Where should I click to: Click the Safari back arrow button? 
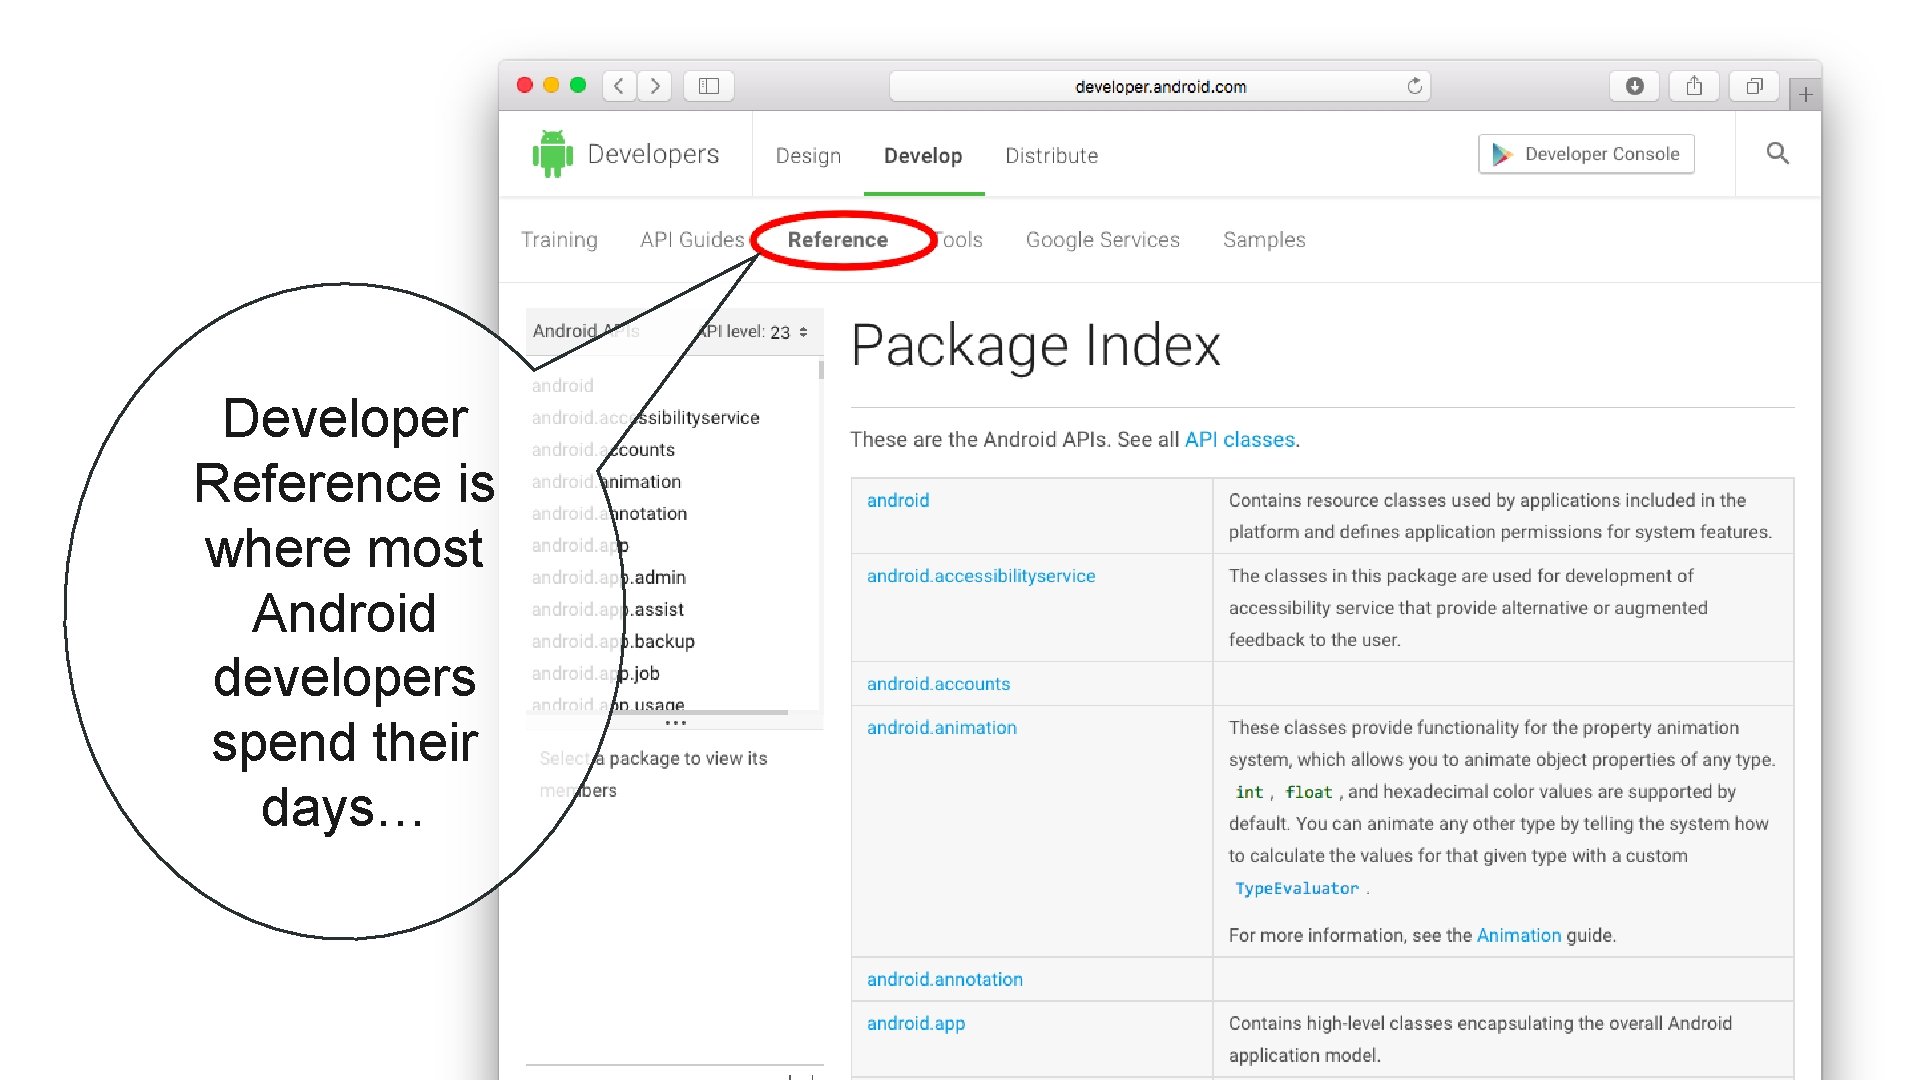(x=619, y=86)
